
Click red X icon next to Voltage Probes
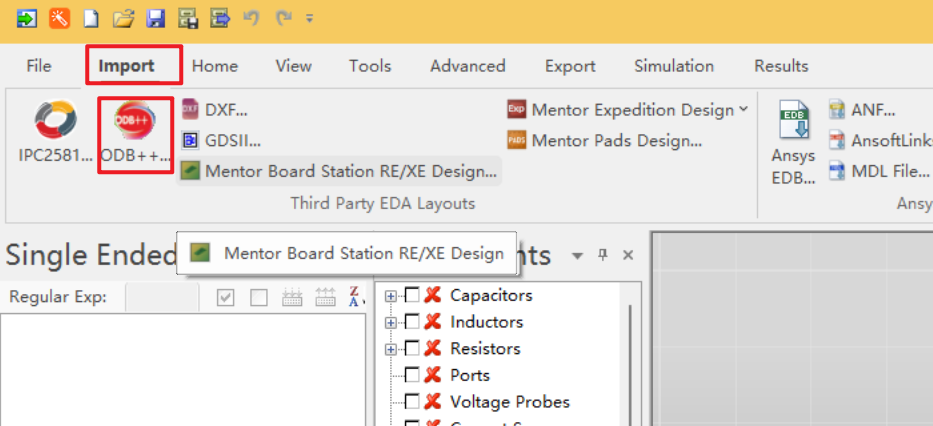(433, 402)
